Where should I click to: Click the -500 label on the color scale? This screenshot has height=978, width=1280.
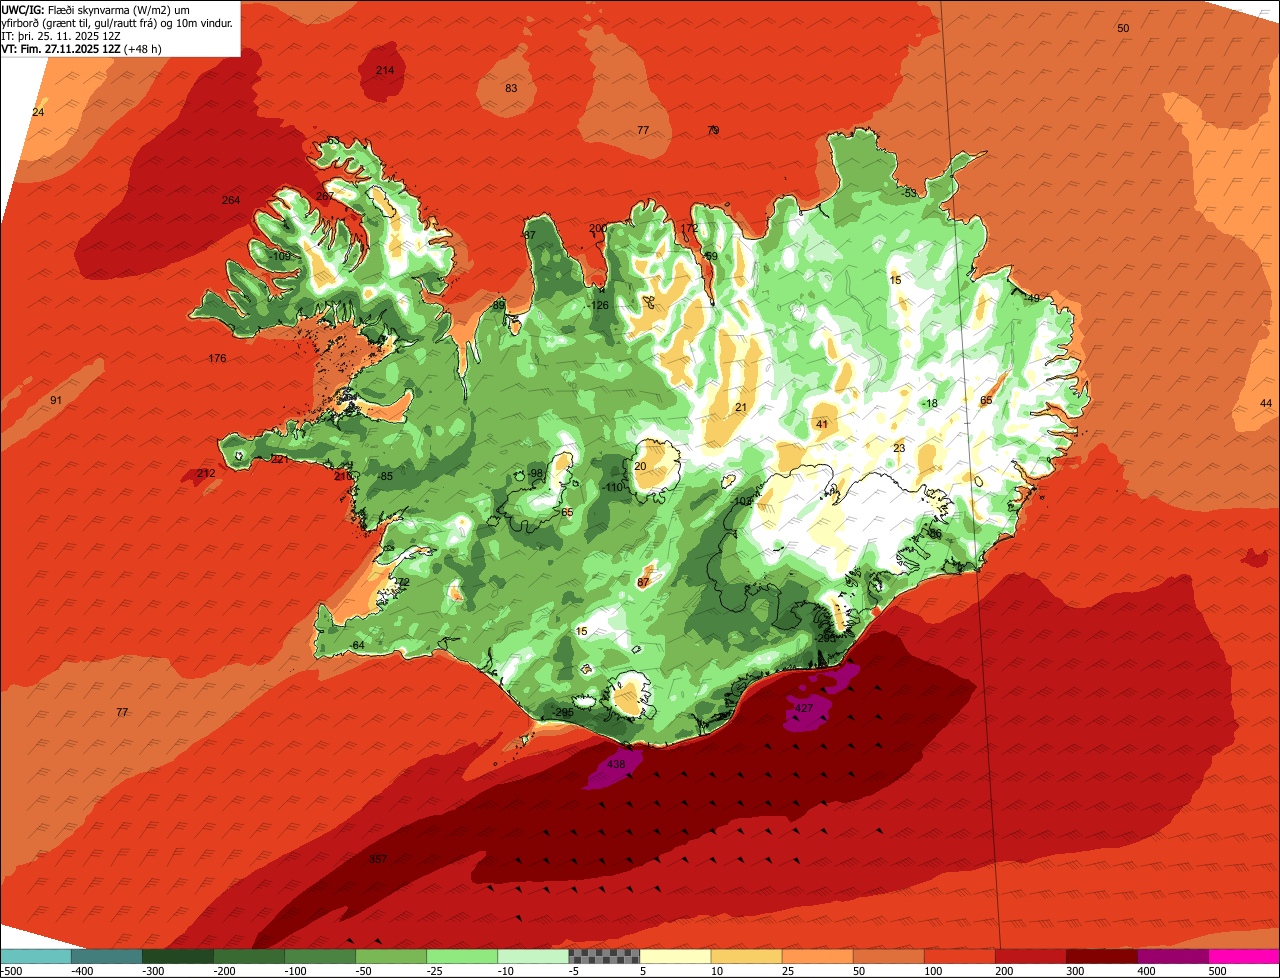click(12, 970)
